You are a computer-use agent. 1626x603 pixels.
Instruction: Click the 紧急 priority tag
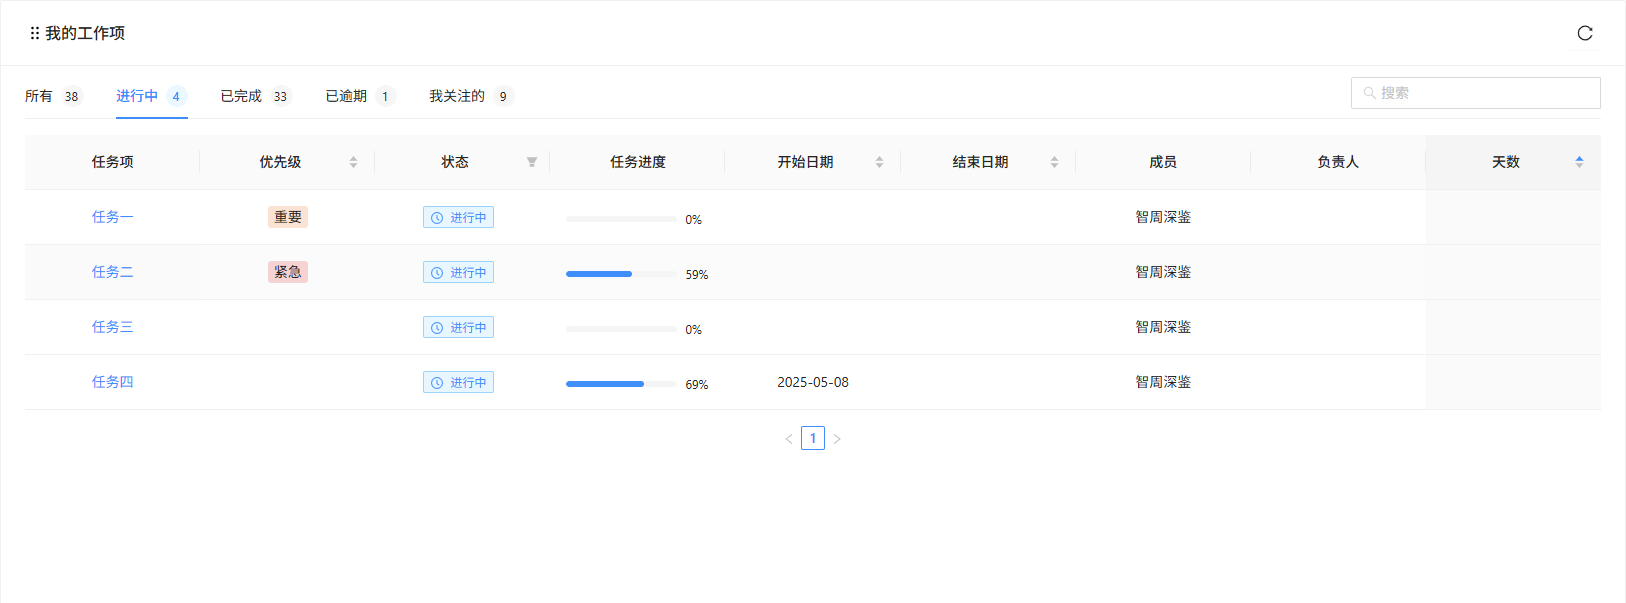coord(288,272)
